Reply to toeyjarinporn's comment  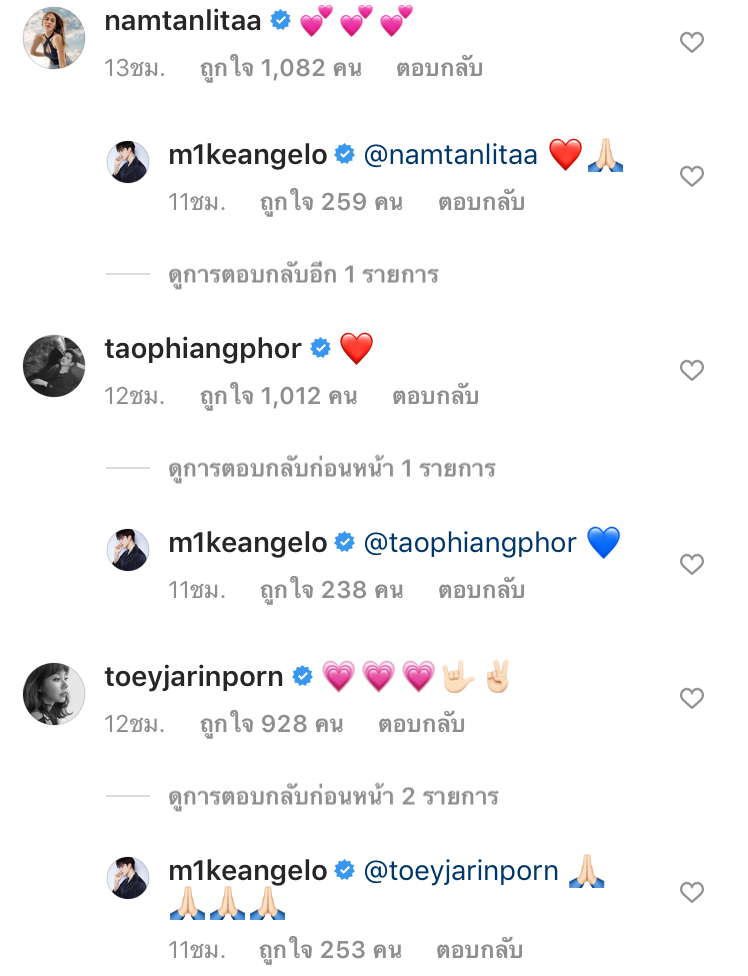(x=421, y=725)
